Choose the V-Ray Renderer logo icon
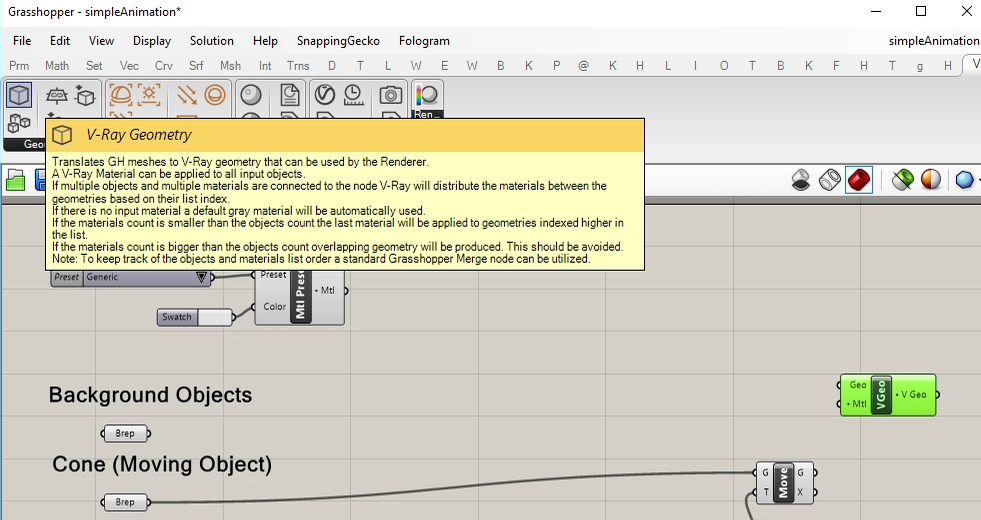981x520 pixels. click(x=325, y=95)
